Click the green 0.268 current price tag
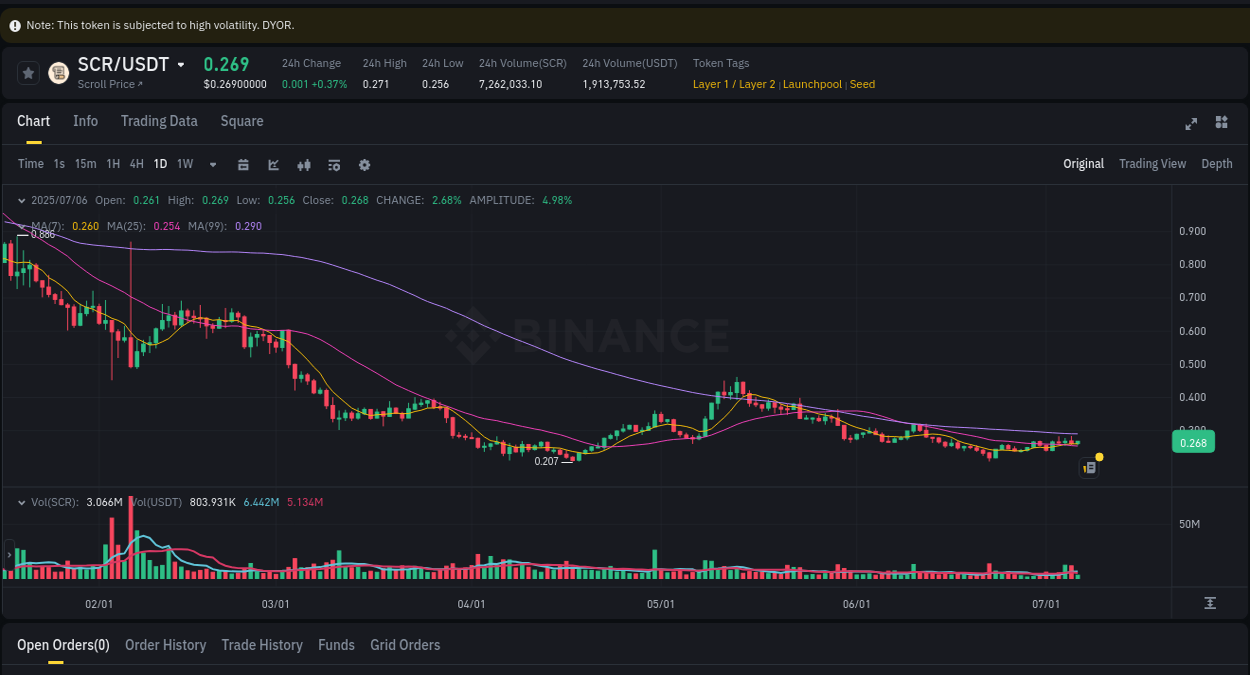This screenshot has height=675, width=1250. [x=1193, y=441]
